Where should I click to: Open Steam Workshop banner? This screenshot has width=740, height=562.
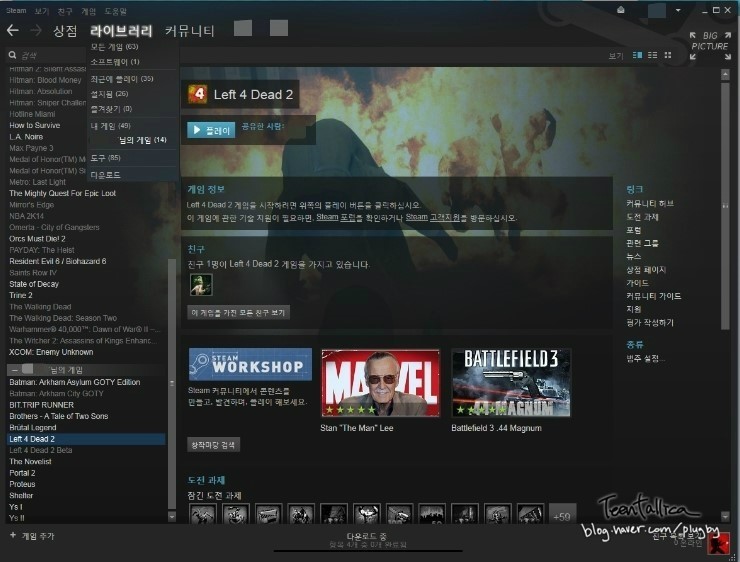(x=250, y=364)
